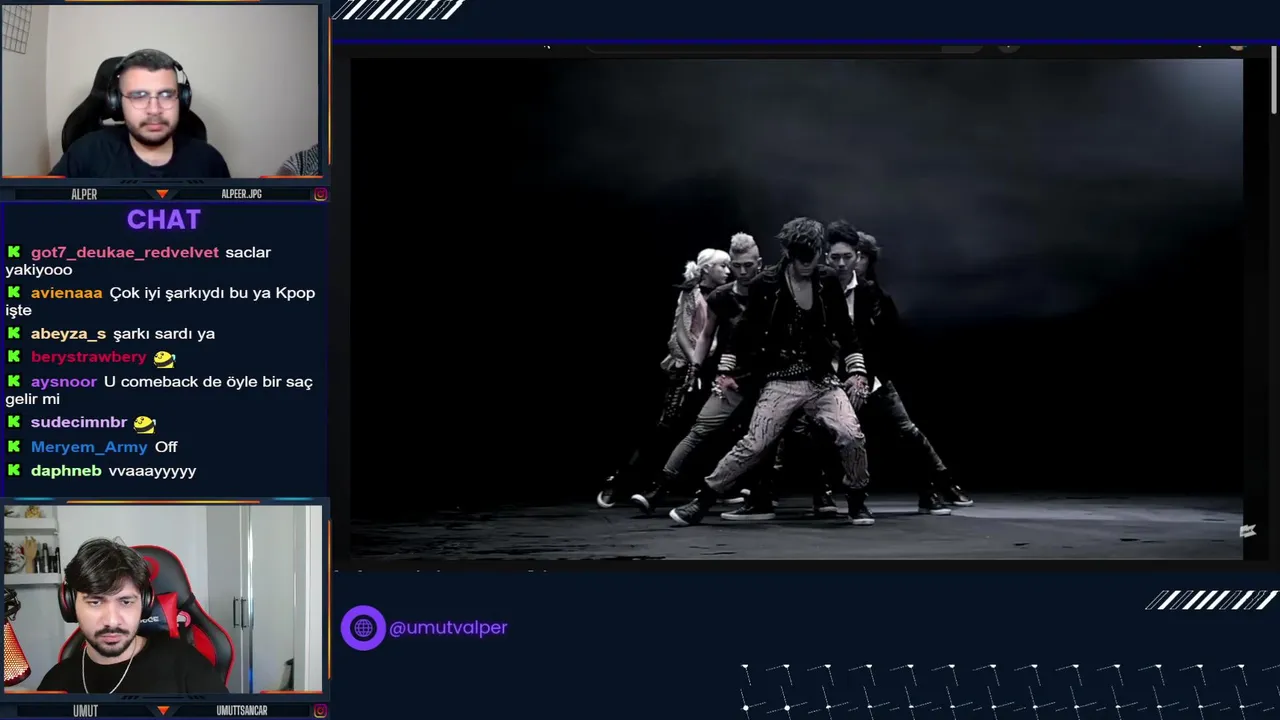
Task: Open abeyza_s's chat username
Action: (x=68, y=334)
